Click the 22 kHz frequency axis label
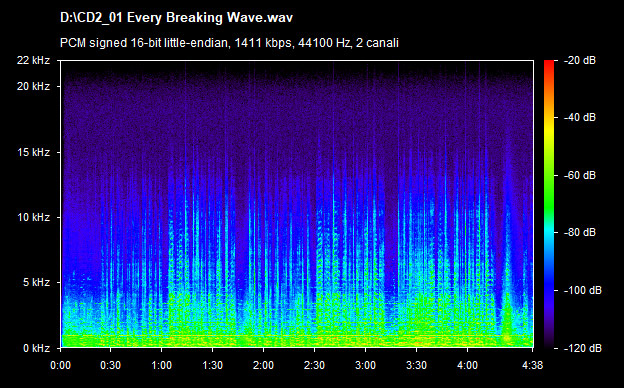 coord(33,60)
